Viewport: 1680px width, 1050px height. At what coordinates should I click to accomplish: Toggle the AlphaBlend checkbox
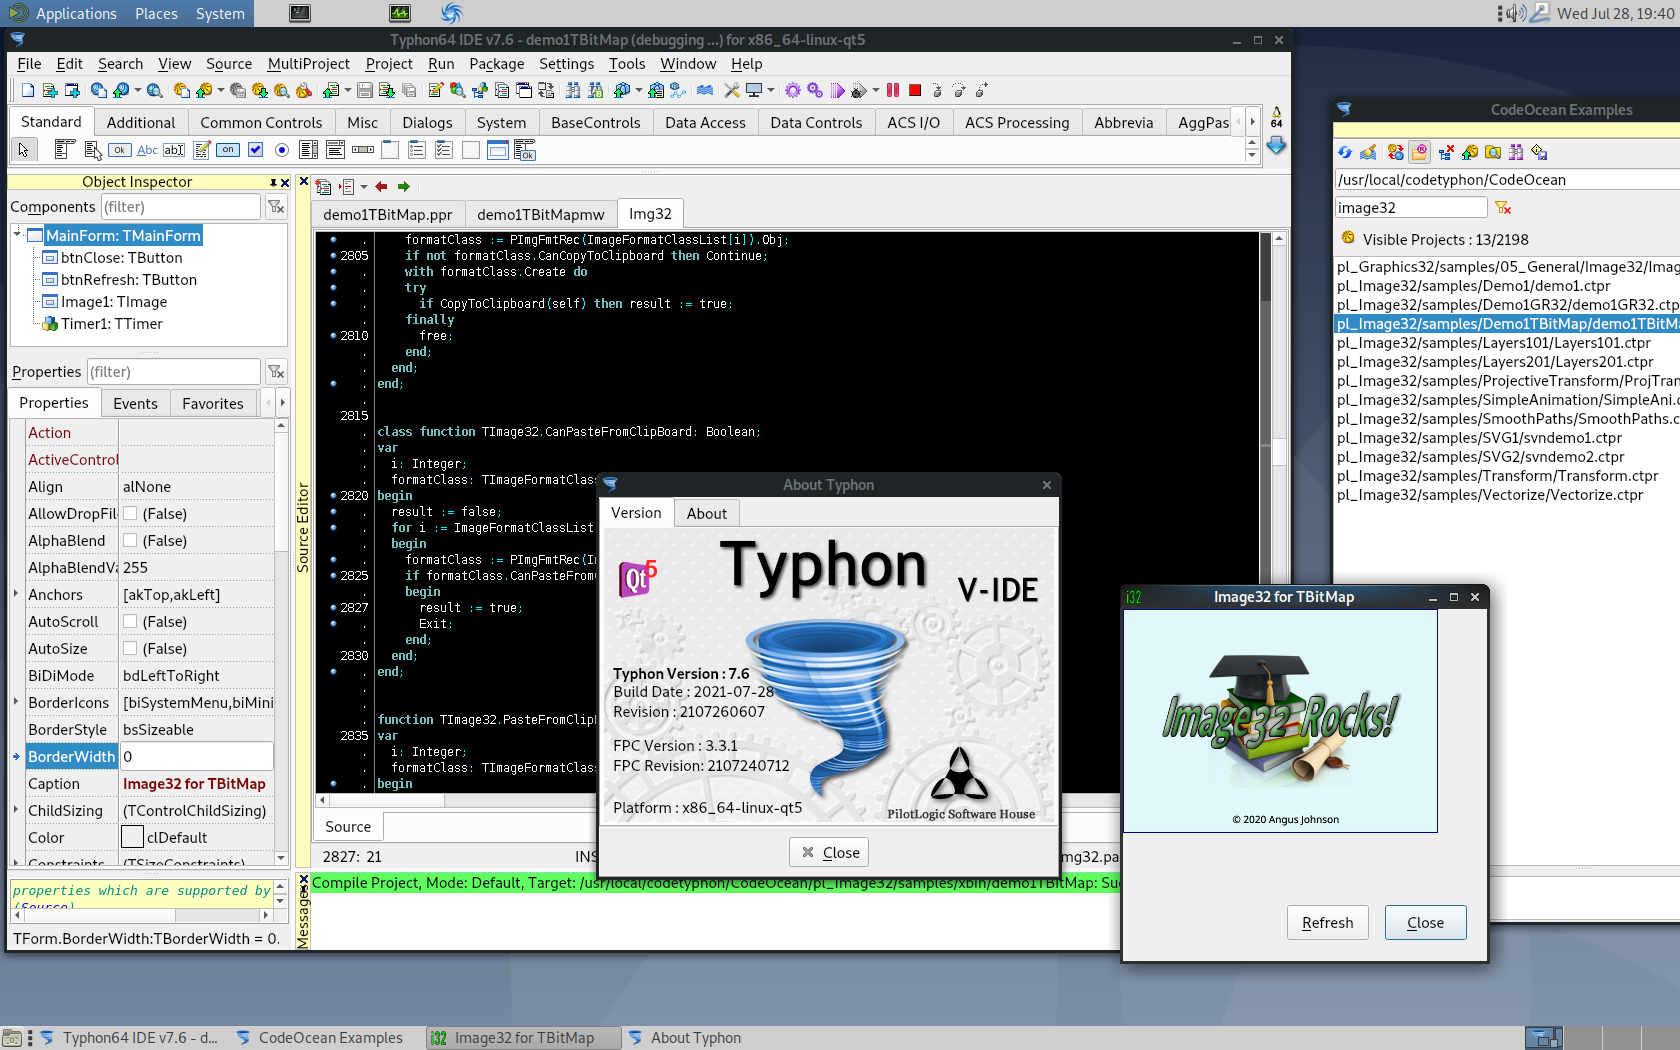point(130,541)
